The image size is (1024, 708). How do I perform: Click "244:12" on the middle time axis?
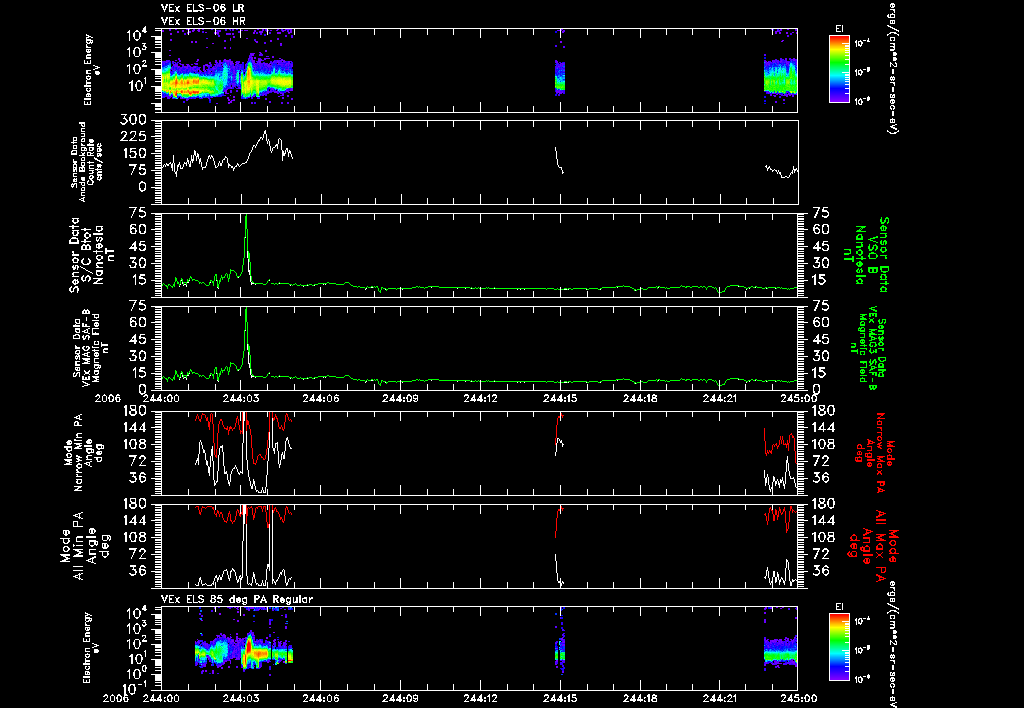pyautogui.click(x=480, y=398)
